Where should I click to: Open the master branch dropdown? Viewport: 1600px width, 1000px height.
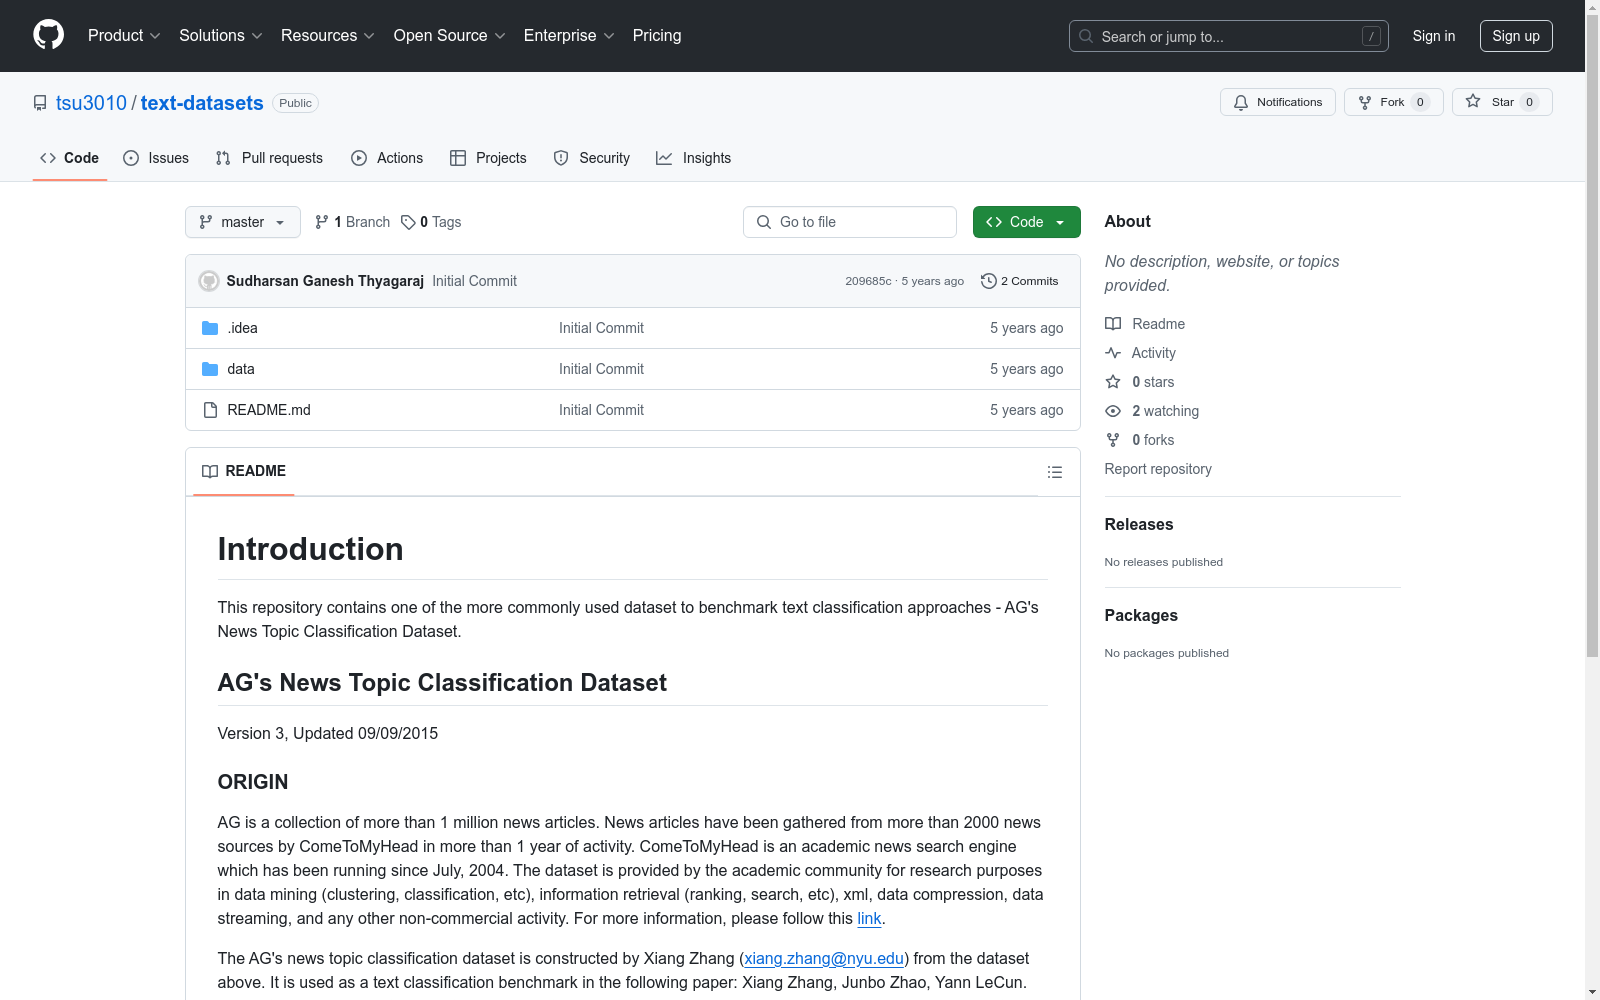[x=243, y=222]
